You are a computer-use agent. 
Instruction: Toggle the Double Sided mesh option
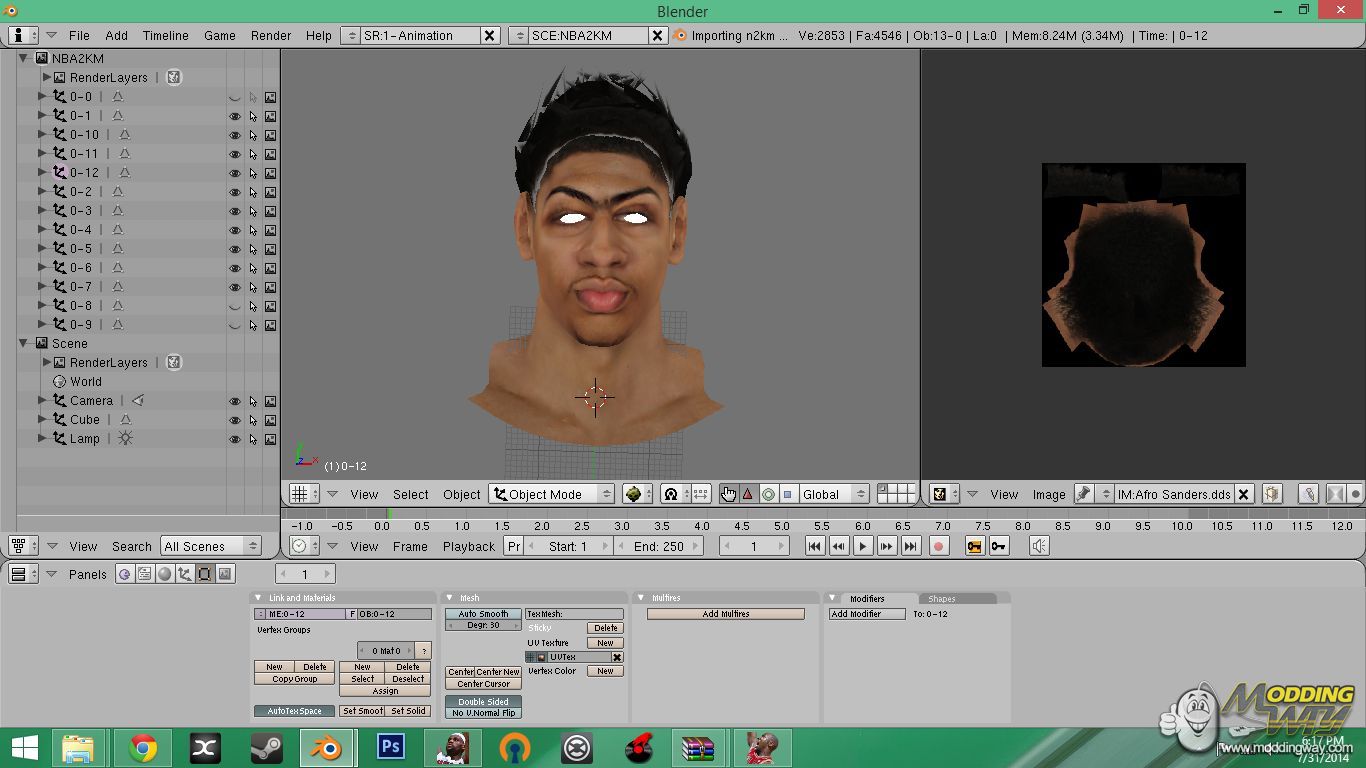click(x=483, y=702)
